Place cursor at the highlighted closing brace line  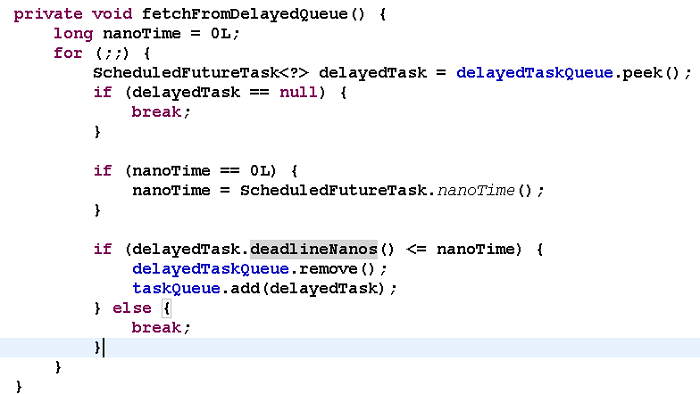pos(350,348)
